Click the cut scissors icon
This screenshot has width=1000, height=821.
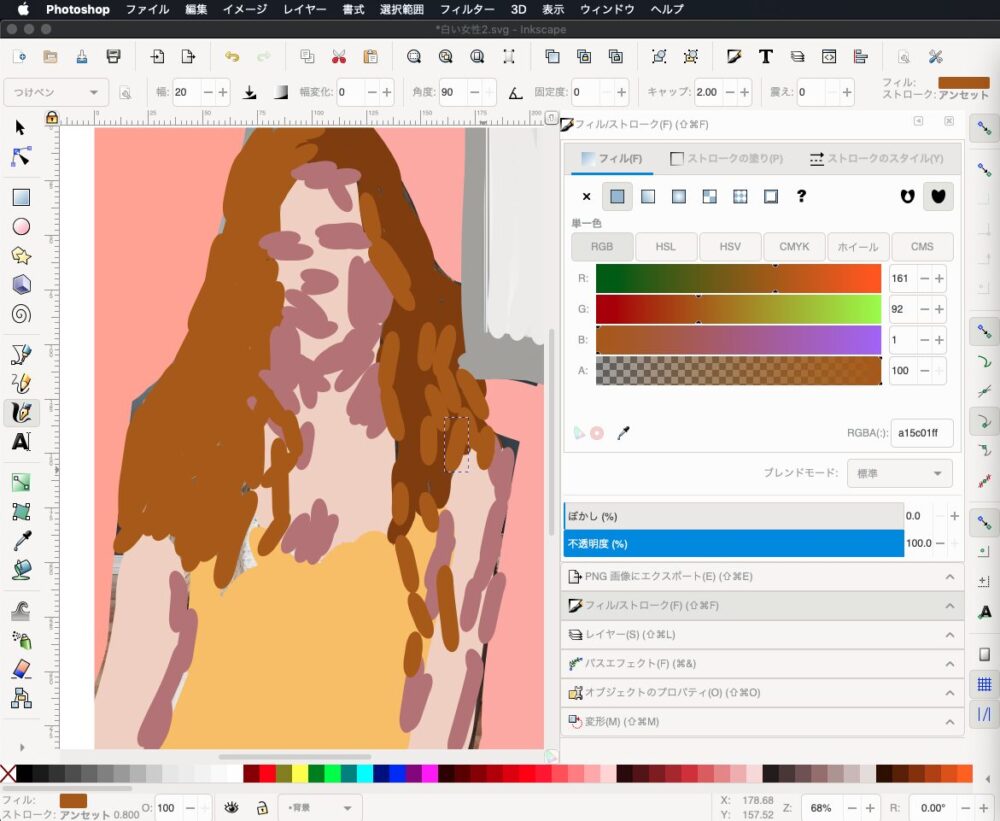coord(339,57)
